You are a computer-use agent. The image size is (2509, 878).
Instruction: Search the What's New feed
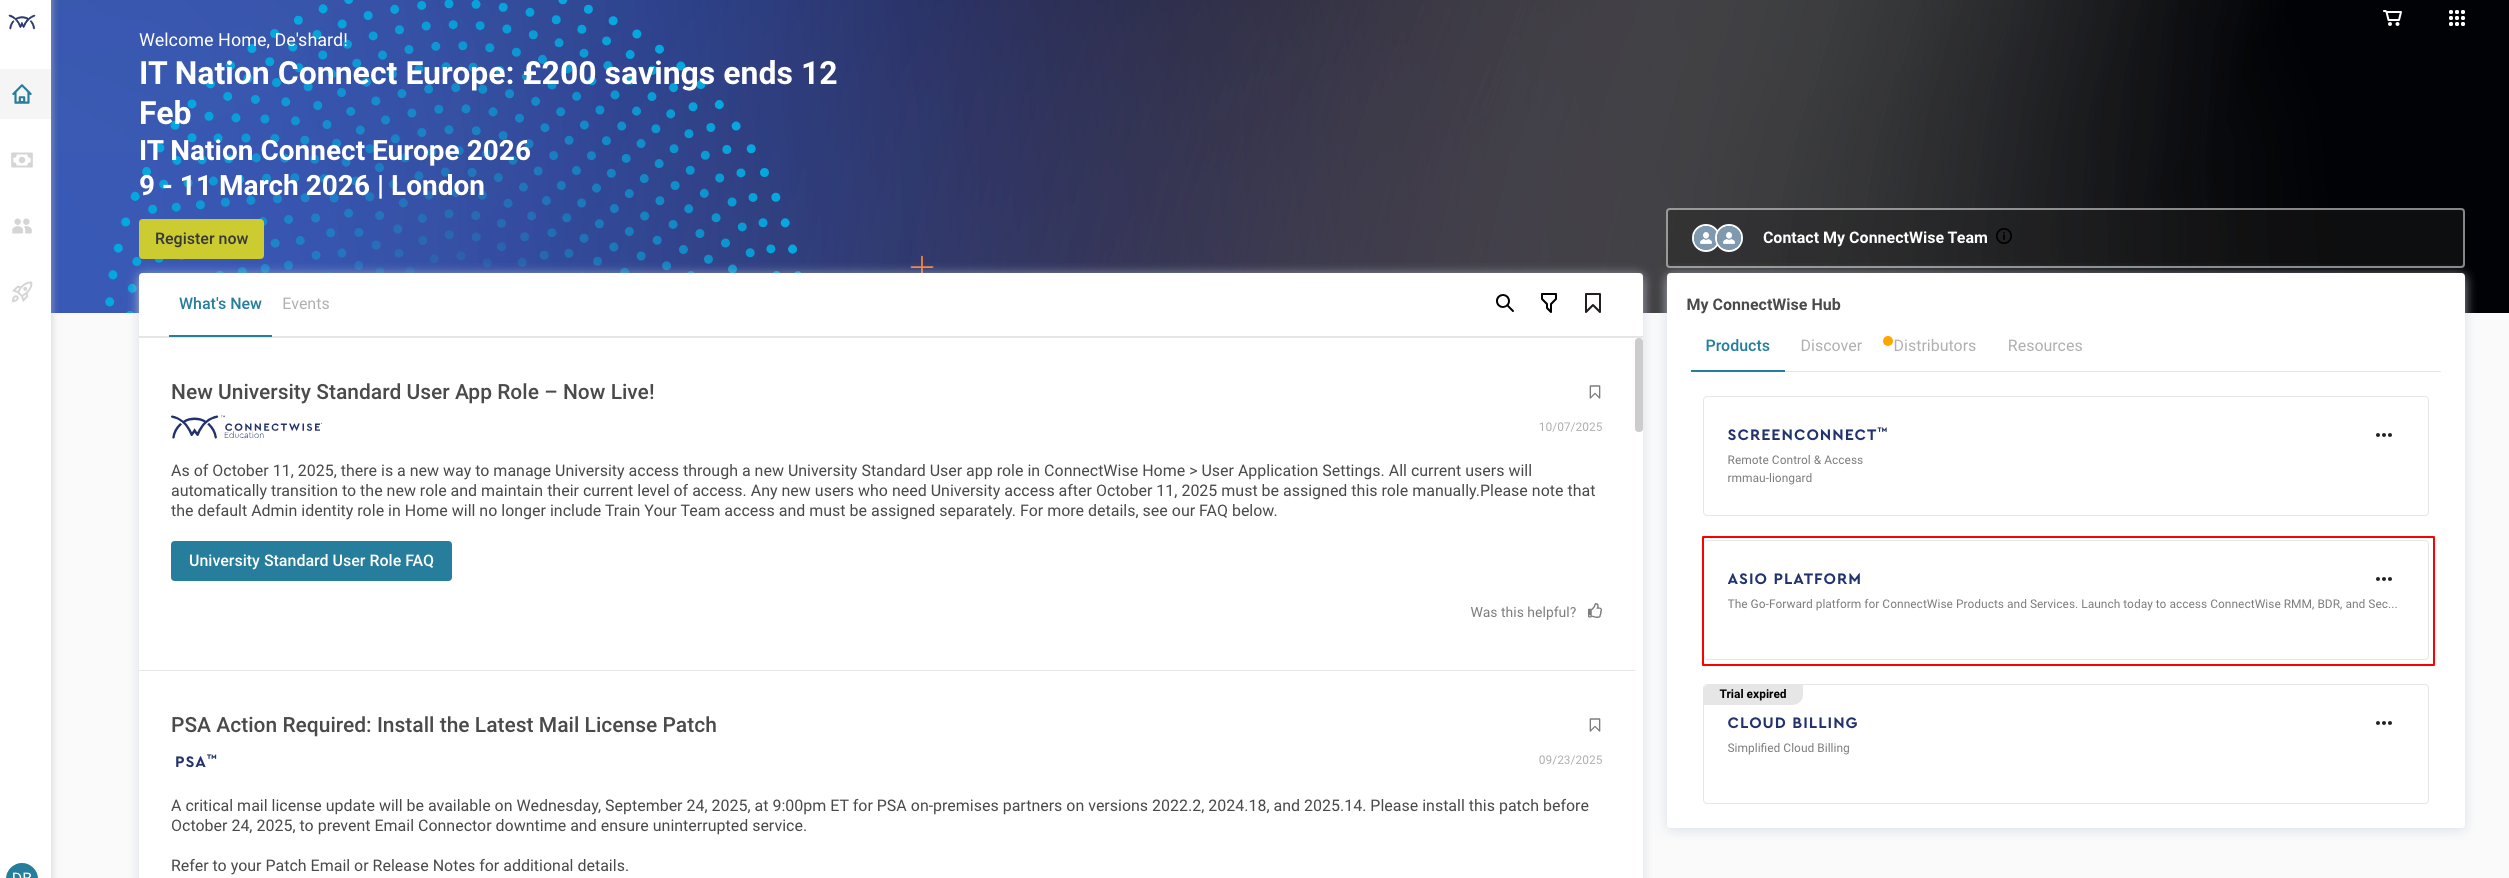pyautogui.click(x=1504, y=303)
